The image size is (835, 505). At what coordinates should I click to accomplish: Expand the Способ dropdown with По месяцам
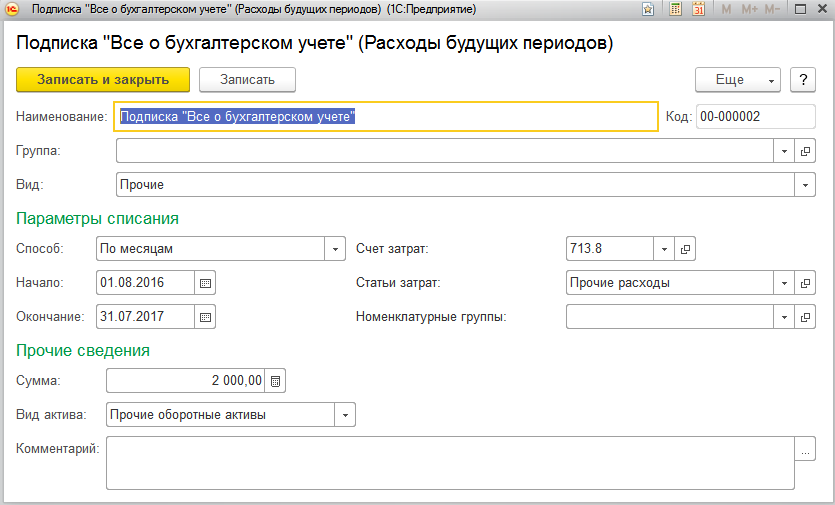coord(335,249)
